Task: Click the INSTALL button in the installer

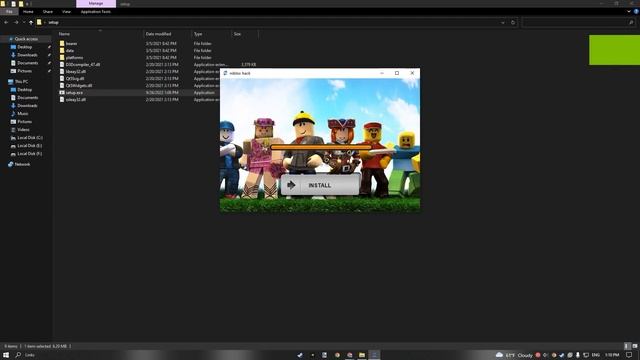Action: 320,185
